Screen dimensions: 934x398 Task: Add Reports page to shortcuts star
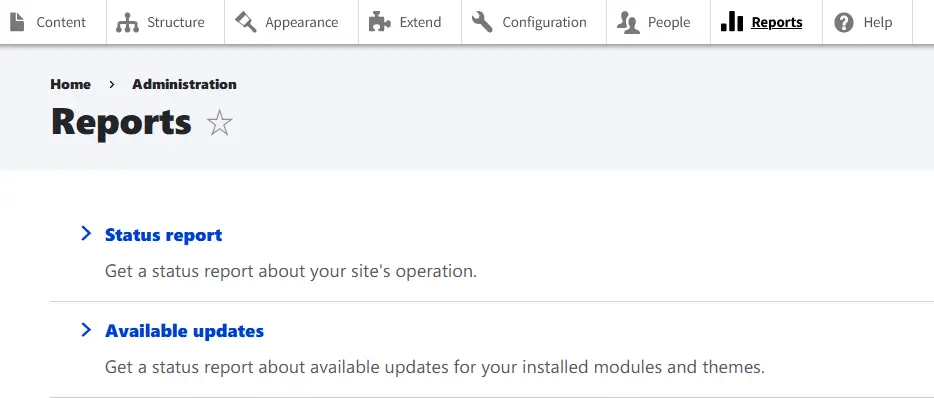[x=219, y=123]
